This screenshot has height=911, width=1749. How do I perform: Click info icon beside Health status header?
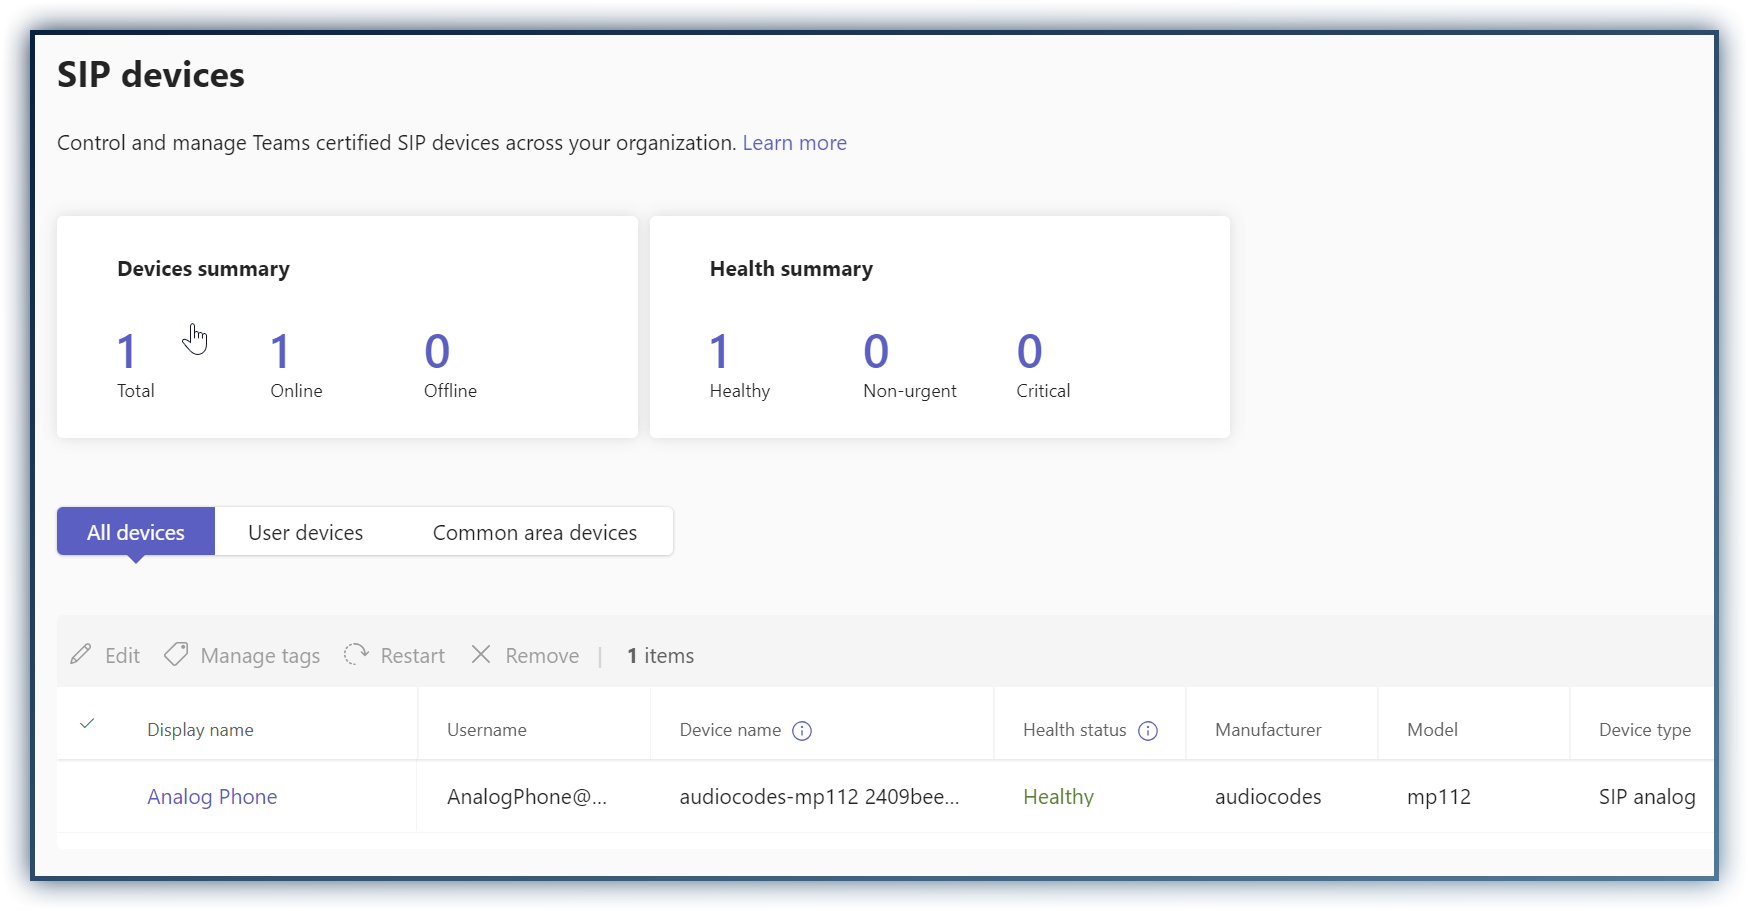(x=1148, y=731)
